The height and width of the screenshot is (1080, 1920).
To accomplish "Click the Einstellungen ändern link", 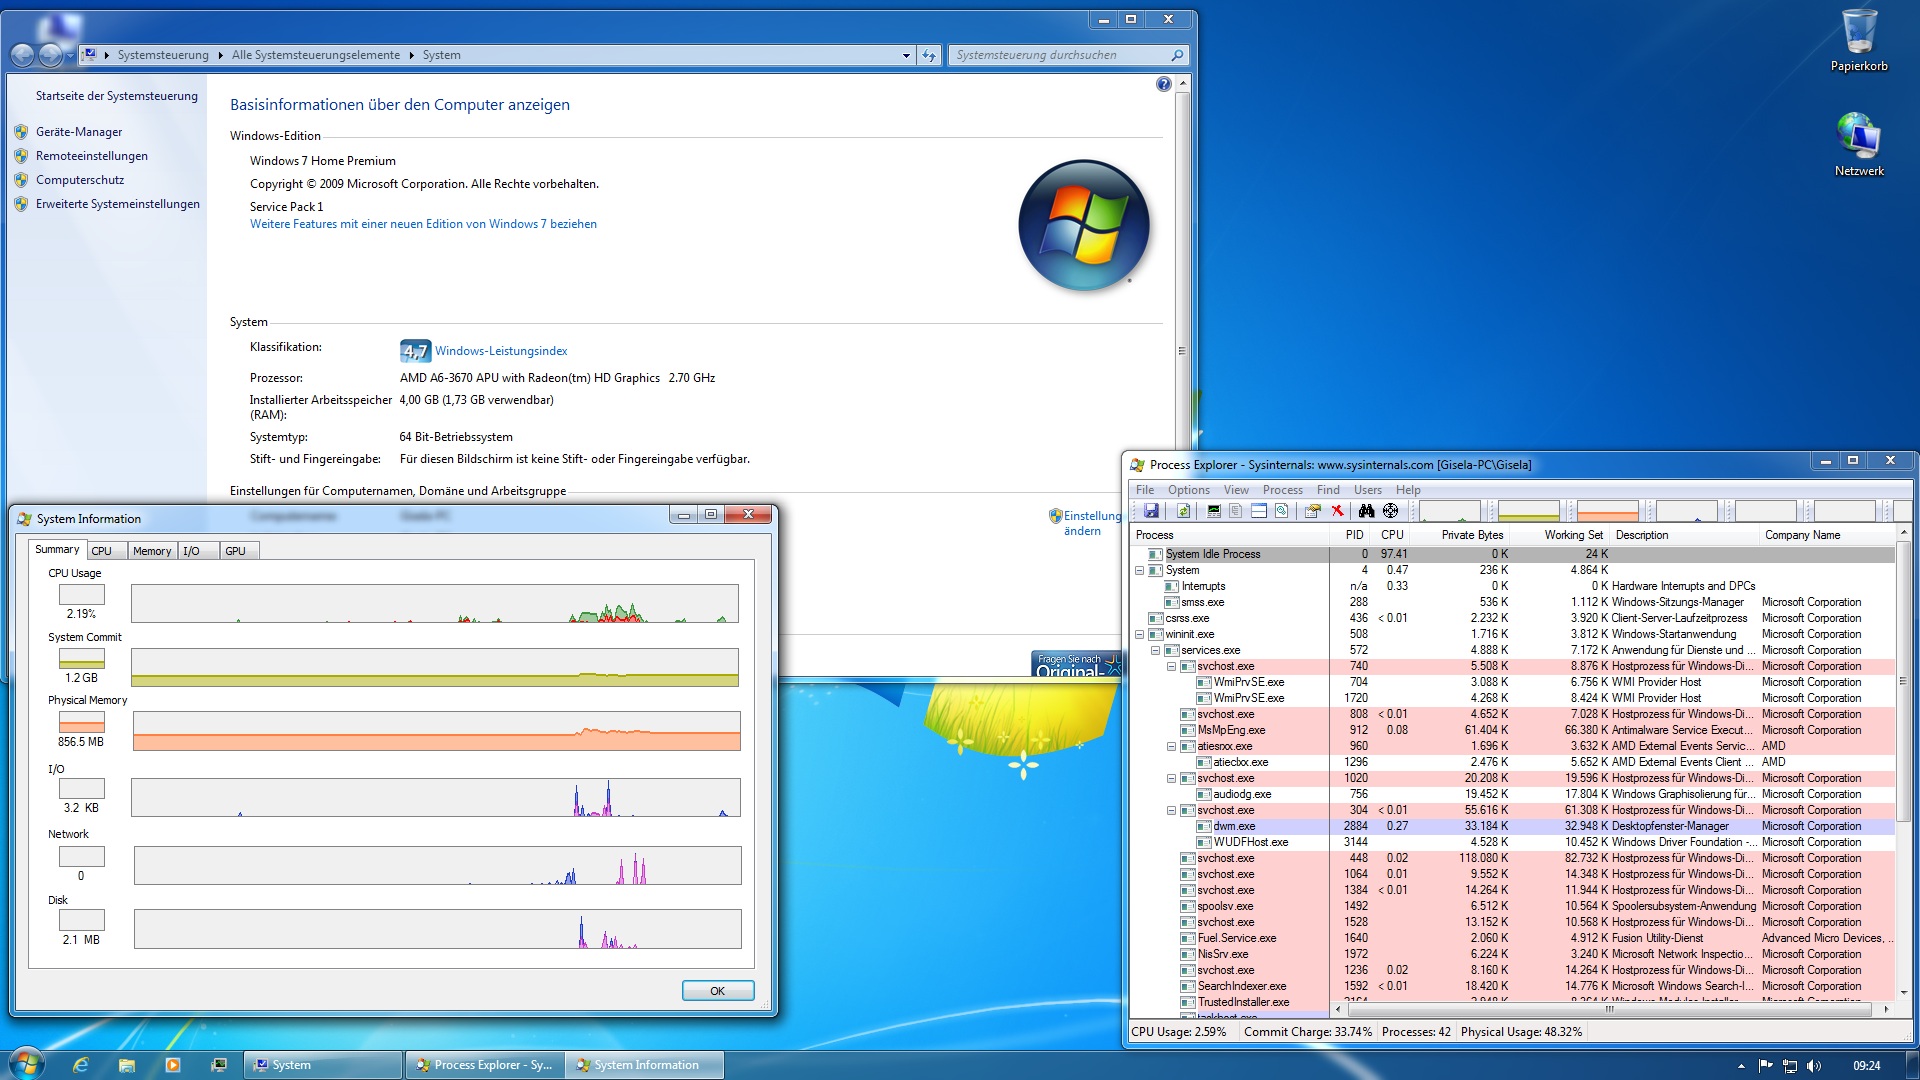I will pos(1092,523).
